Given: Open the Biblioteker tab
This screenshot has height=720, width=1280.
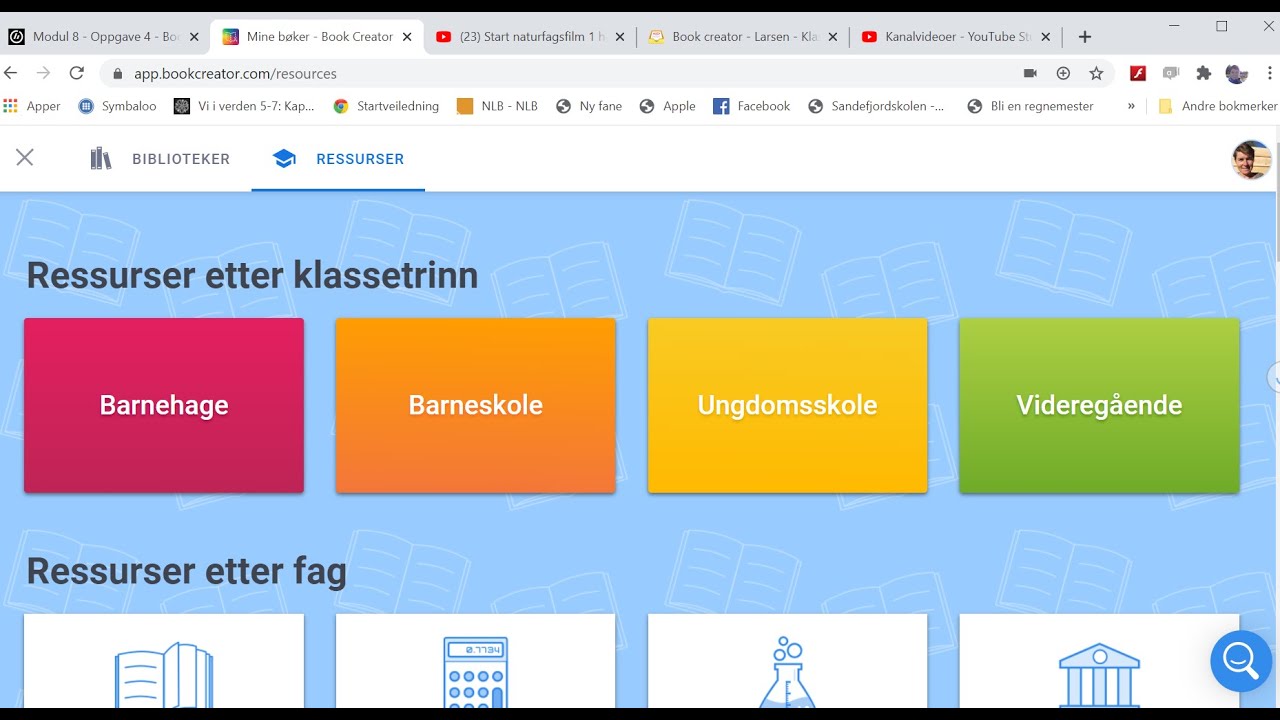Looking at the screenshot, I should [x=160, y=159].
